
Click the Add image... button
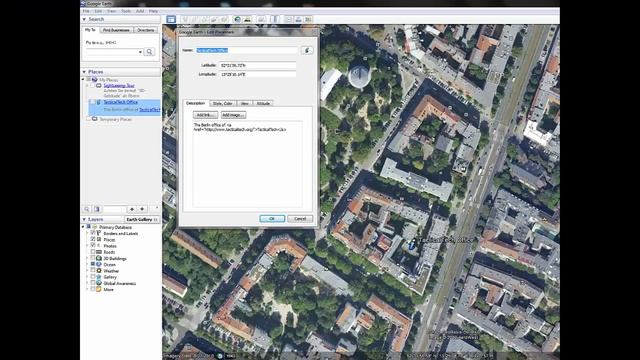click(x=233, y=115)
